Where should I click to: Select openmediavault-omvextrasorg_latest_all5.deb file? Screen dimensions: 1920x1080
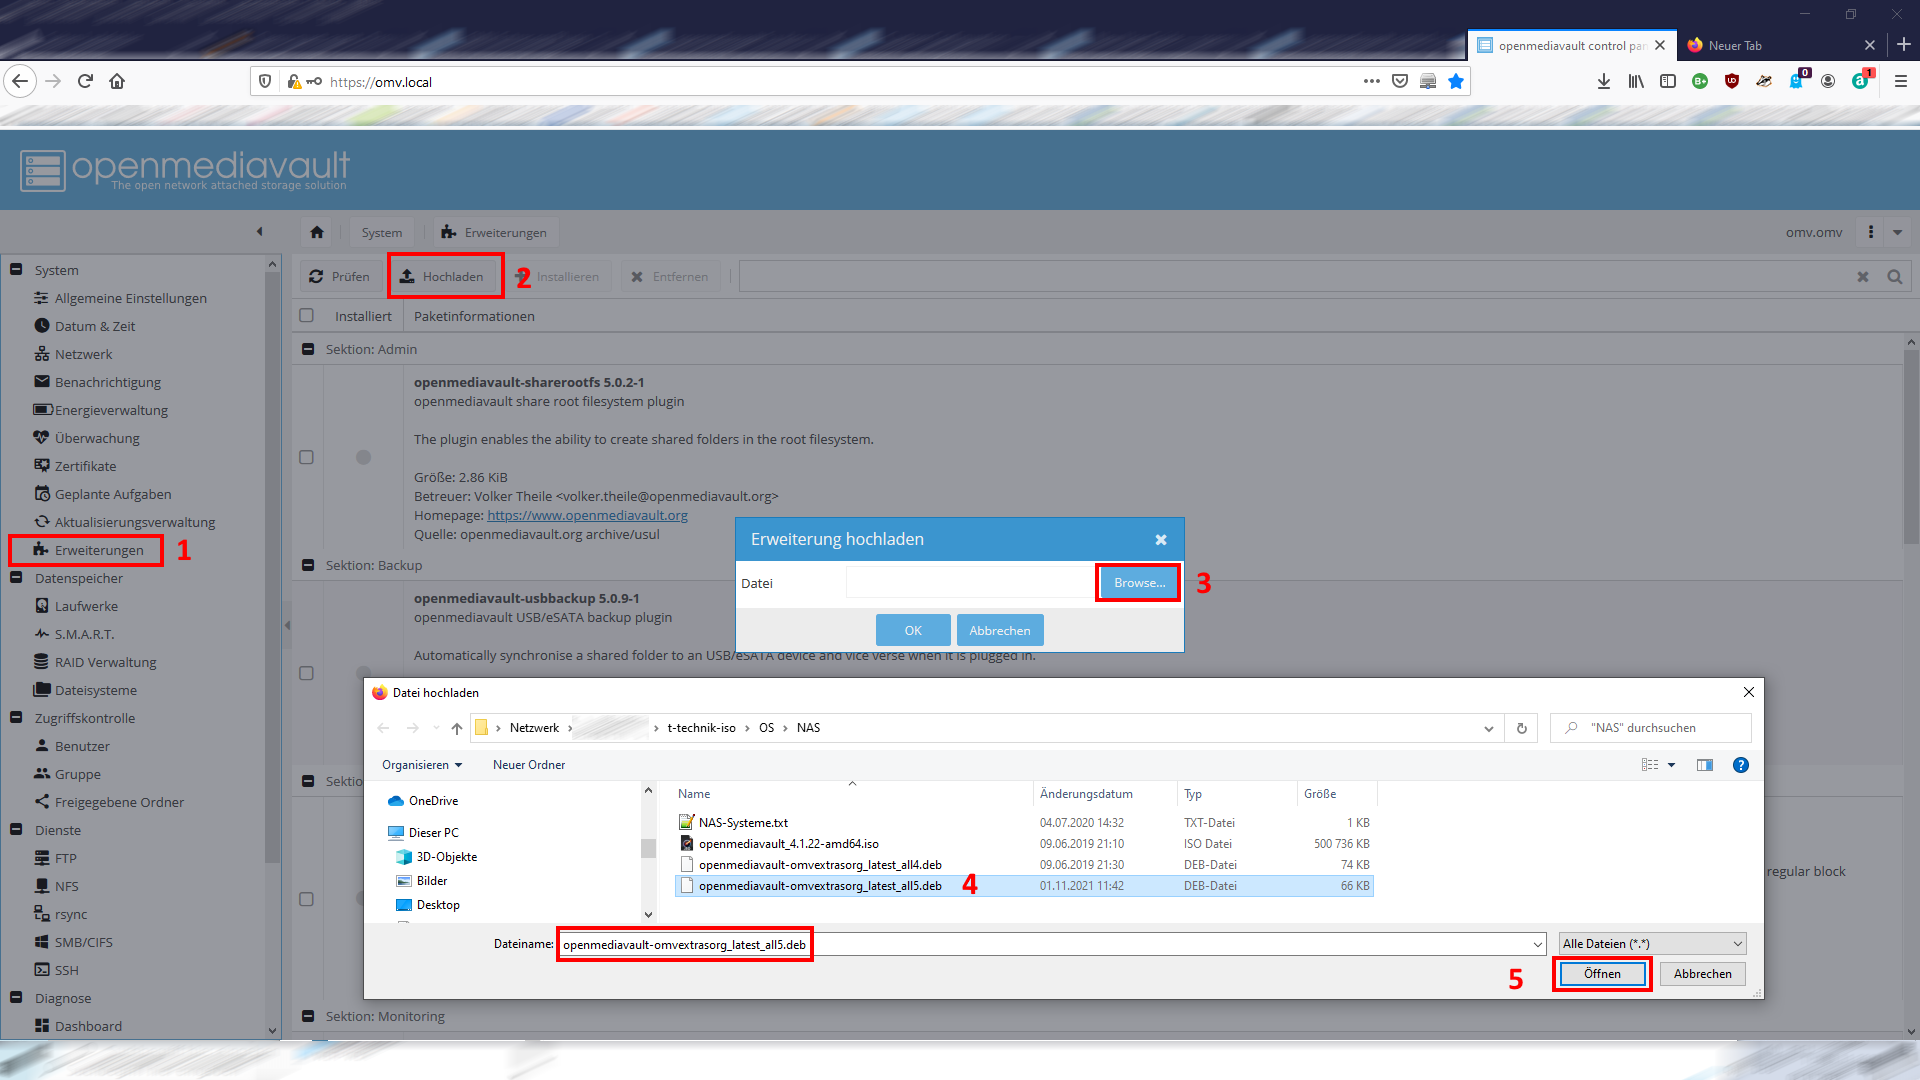tap(1024, 886)
